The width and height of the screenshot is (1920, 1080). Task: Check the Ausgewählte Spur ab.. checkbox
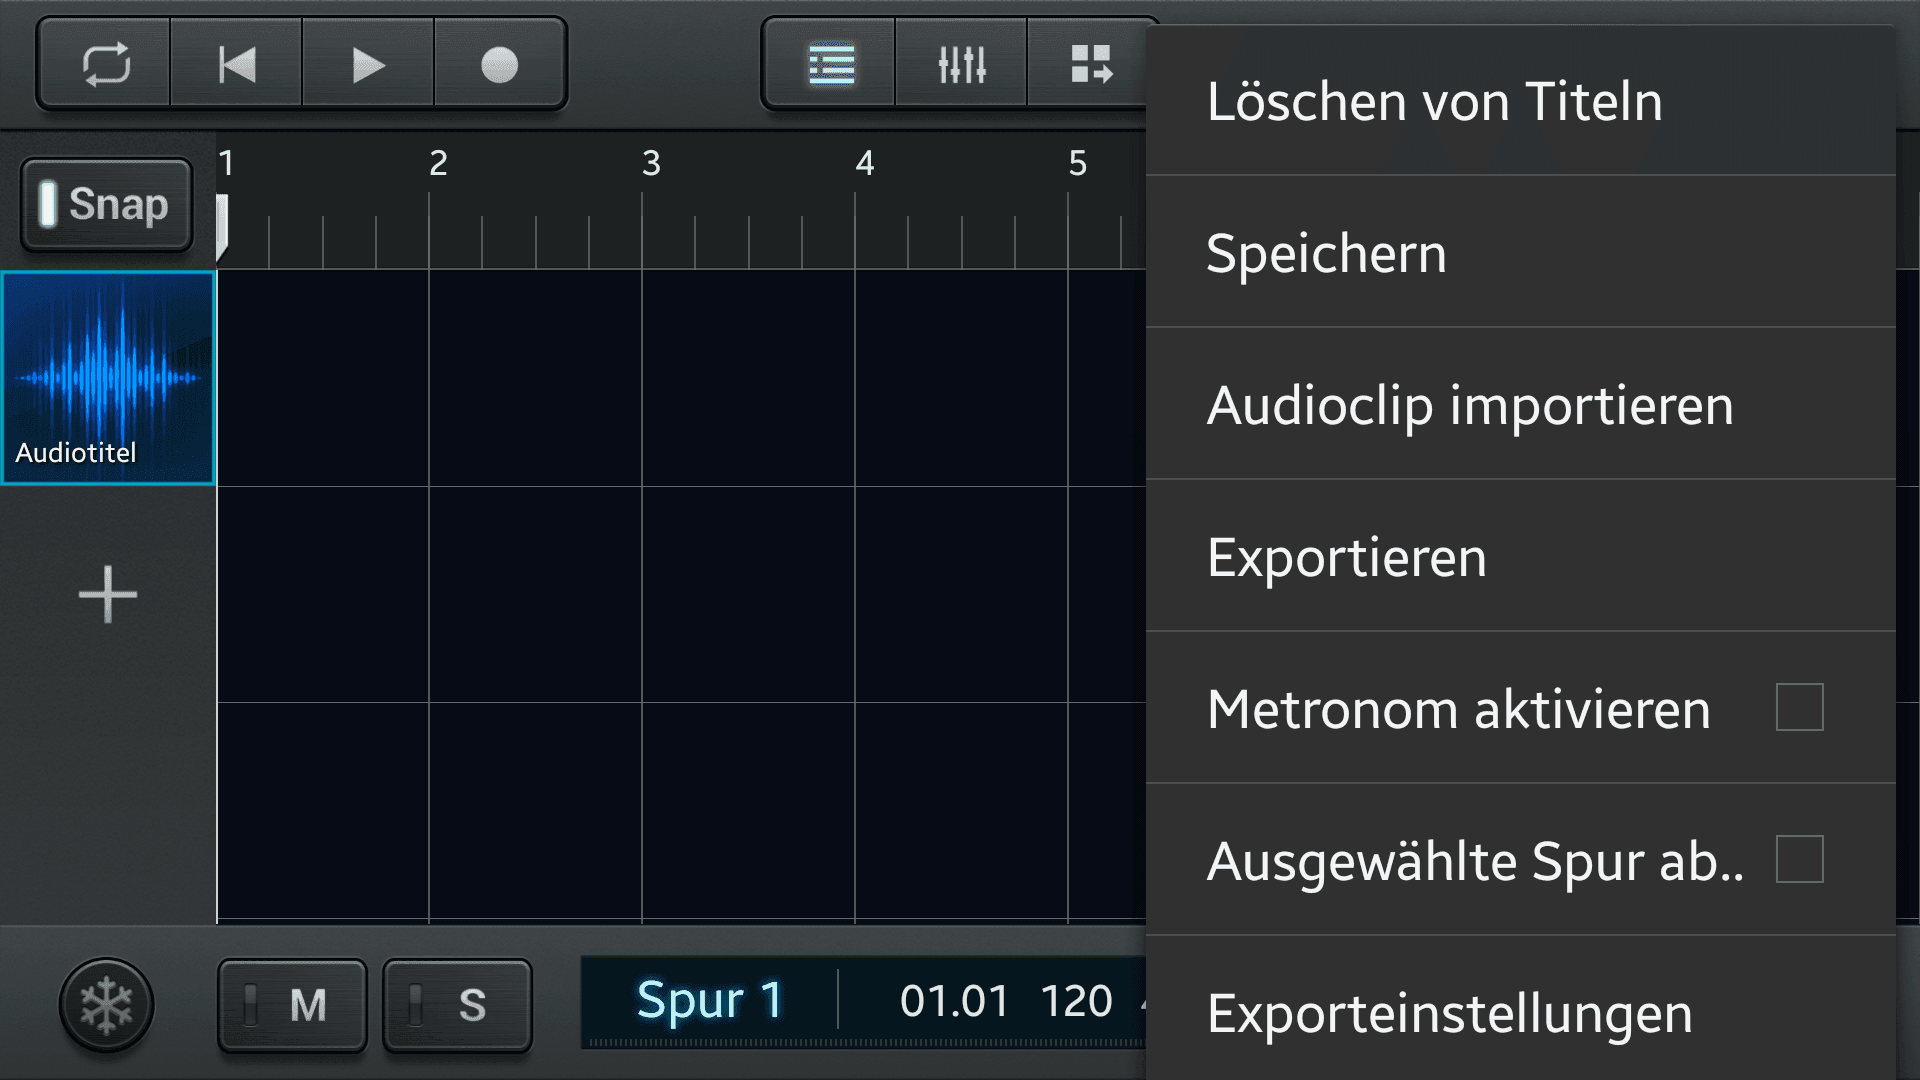(1799, 859)
